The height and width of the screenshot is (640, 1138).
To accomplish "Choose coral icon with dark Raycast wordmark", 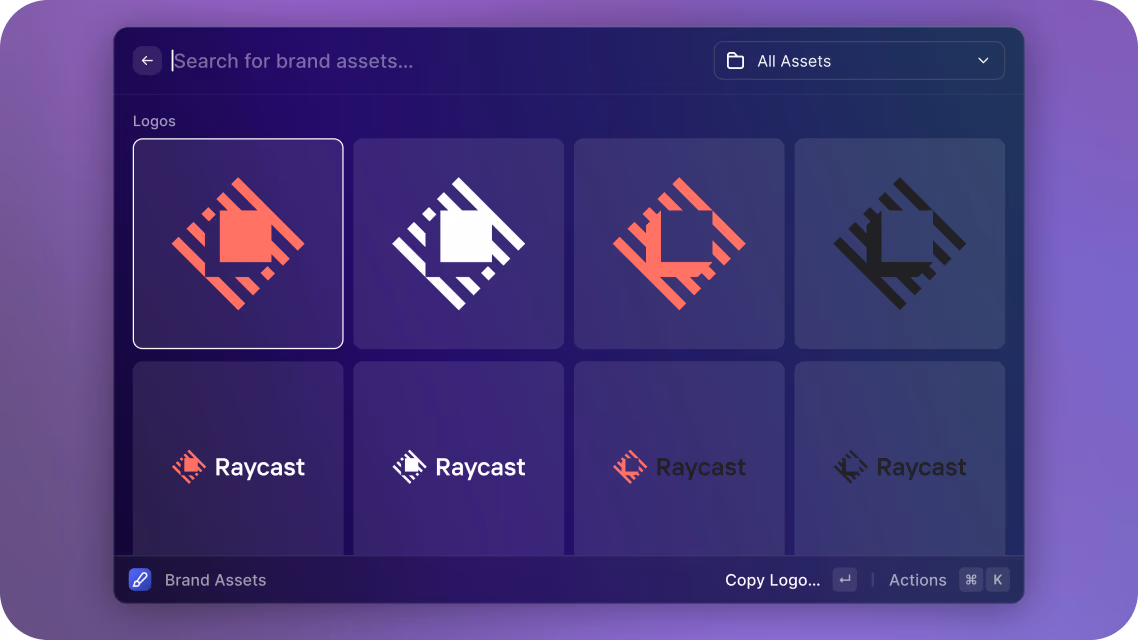I will pos(679,459).
